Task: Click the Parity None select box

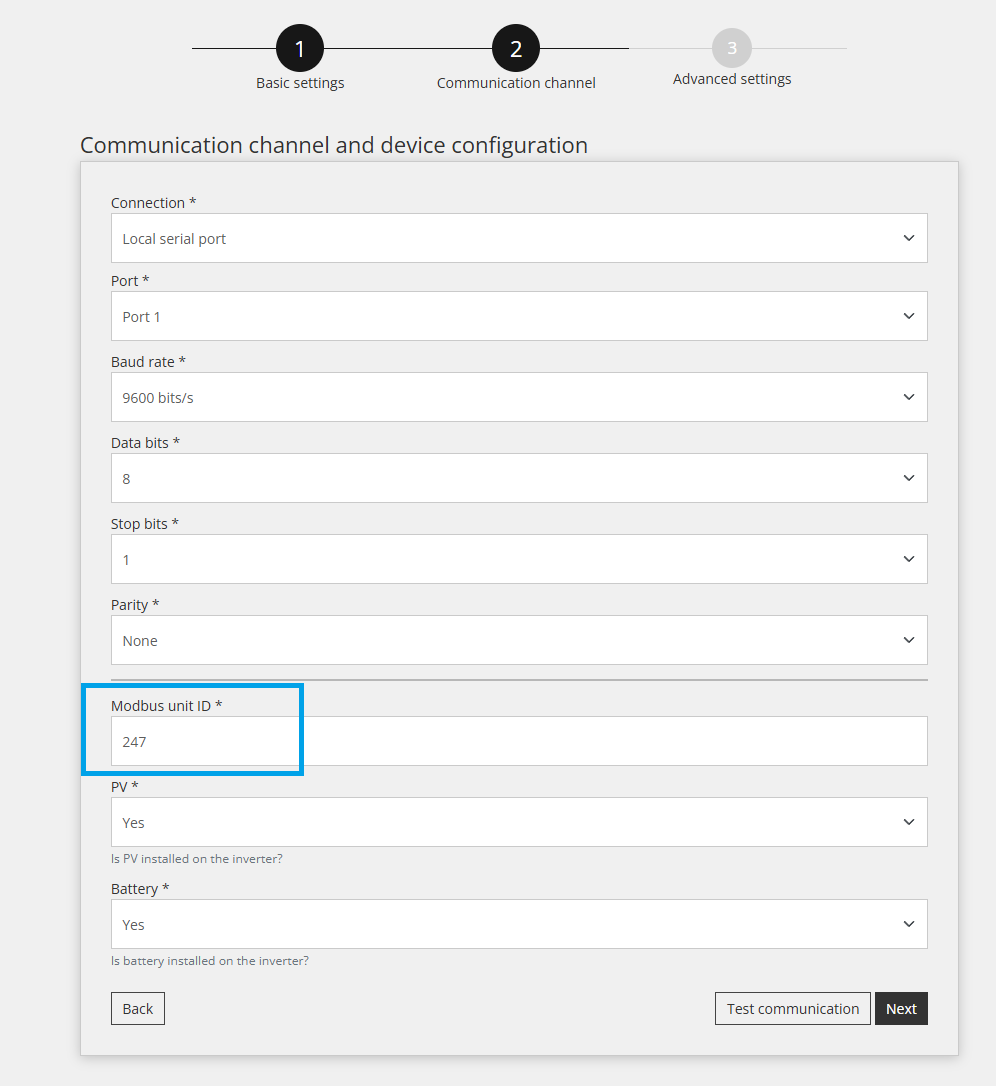Action: click(519, 640)
